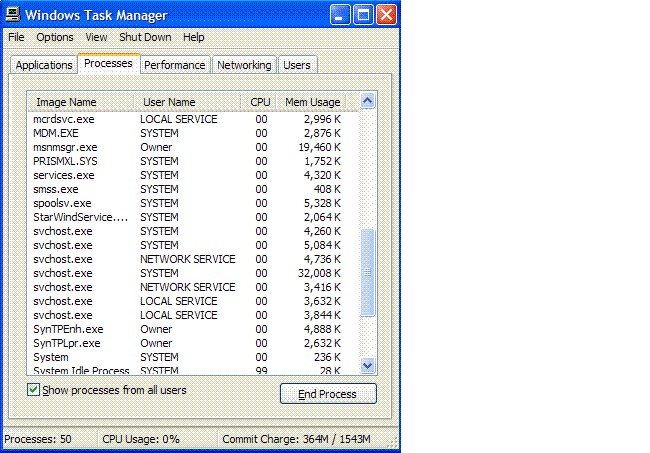Open the Options menu
The height and width of the screenshot is (453, 650).
point(55,37)
